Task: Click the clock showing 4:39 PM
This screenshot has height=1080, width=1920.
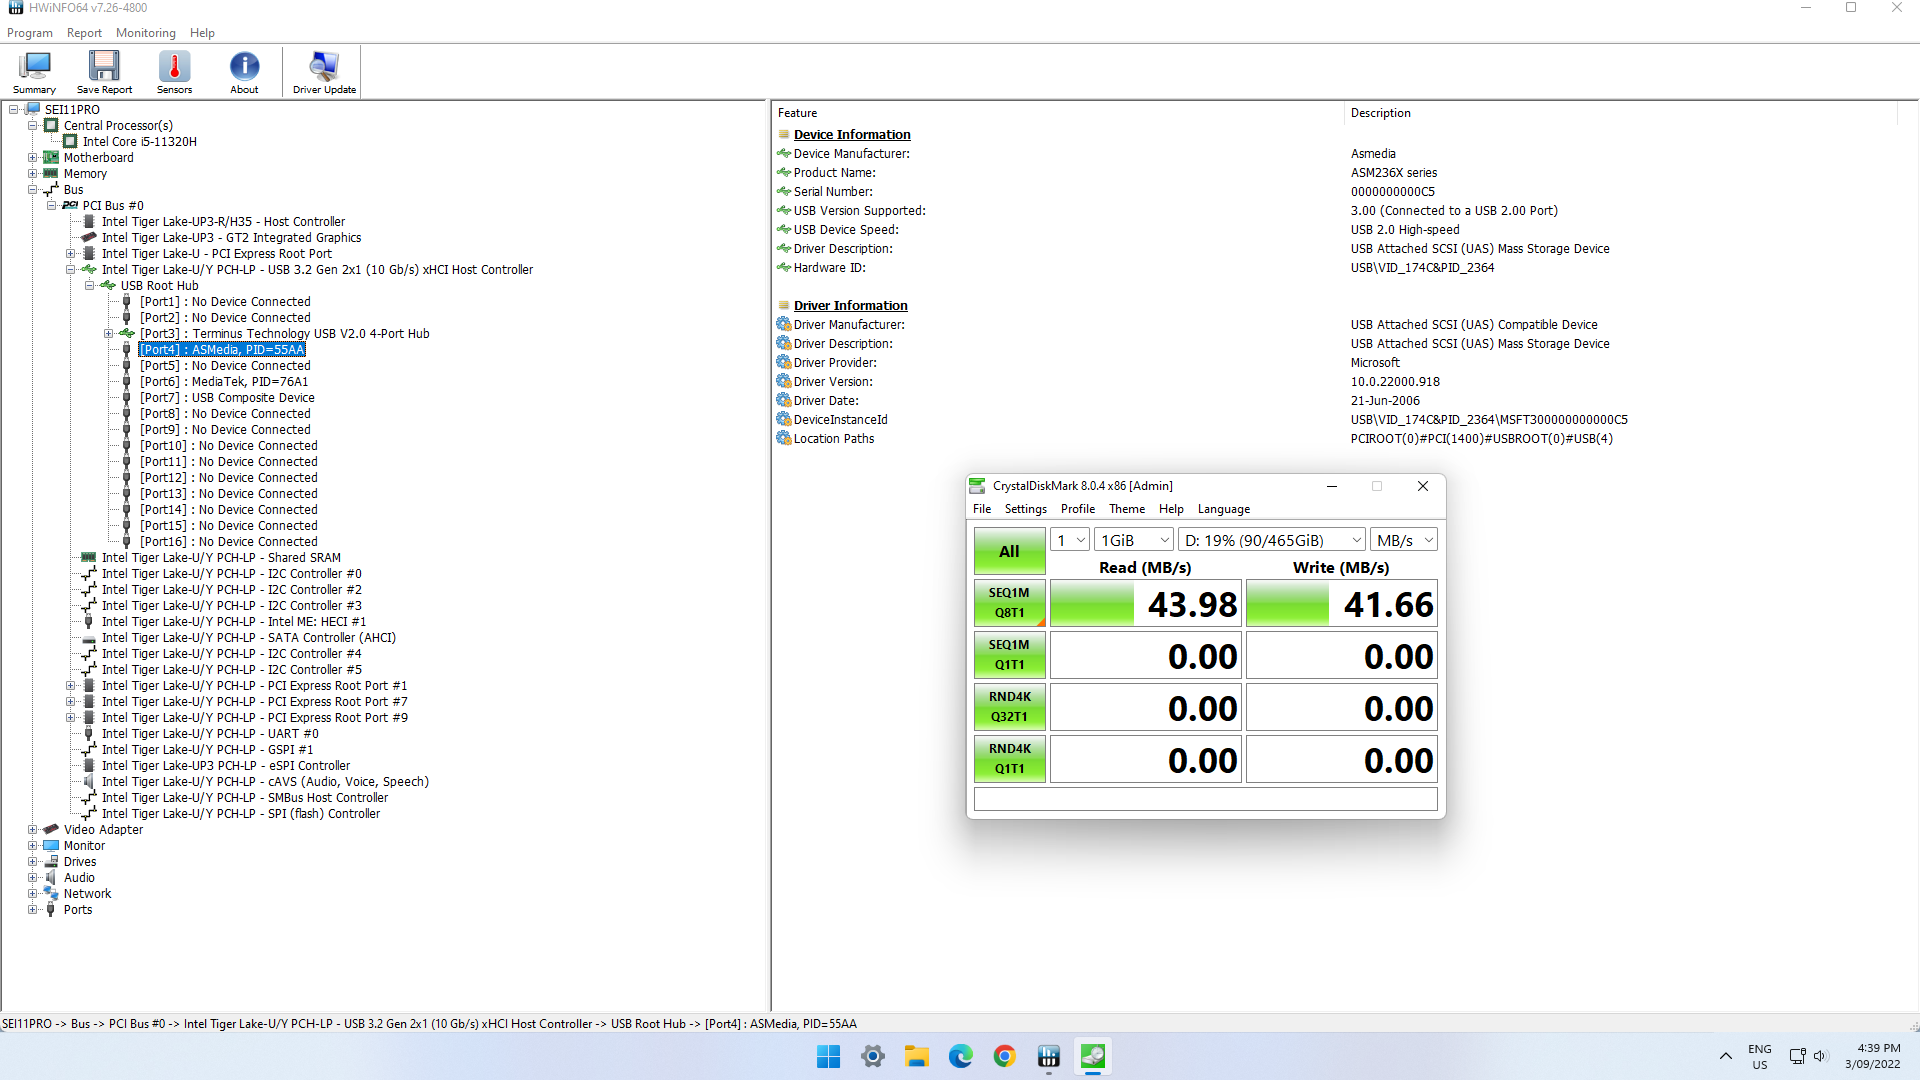Action: pyautogui.click(x=1878, y=1048)
